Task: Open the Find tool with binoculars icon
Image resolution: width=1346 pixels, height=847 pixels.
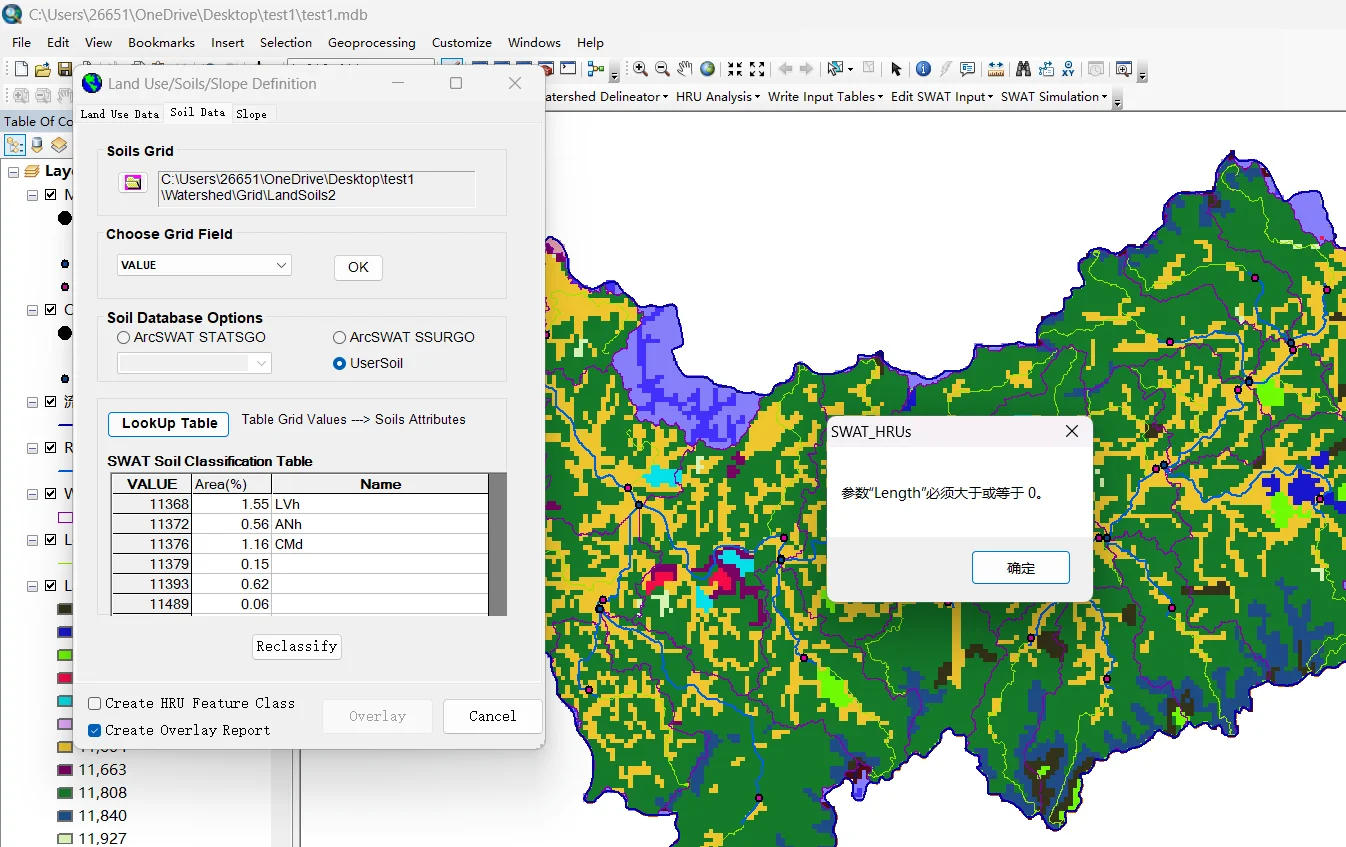Action: click(x=1023, y=68)
